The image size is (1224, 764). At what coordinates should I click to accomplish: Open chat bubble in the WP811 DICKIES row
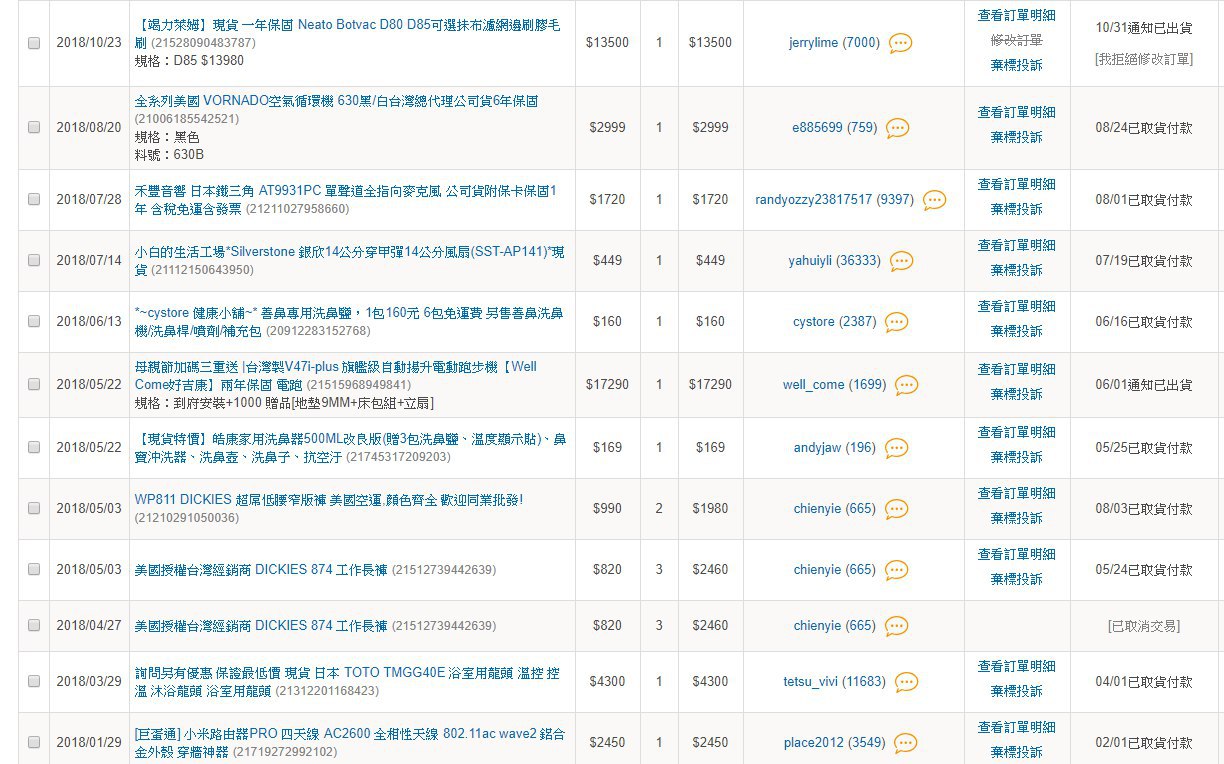(x=896, y=509)
